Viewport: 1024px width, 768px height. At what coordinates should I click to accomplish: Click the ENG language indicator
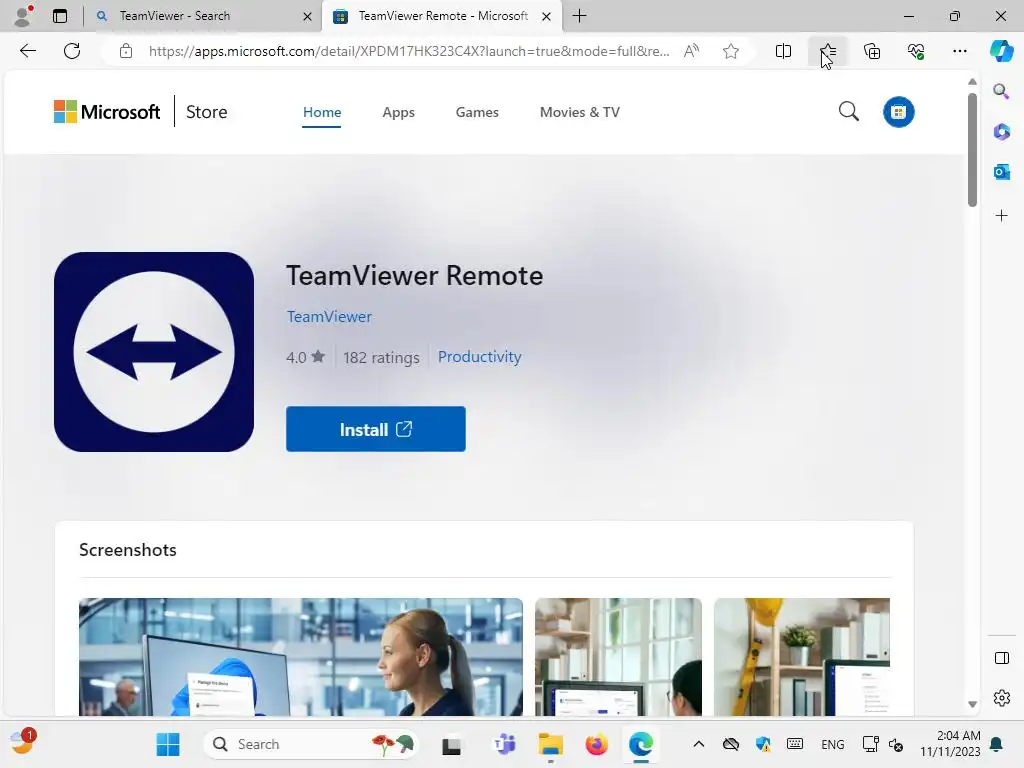(832, 744)
